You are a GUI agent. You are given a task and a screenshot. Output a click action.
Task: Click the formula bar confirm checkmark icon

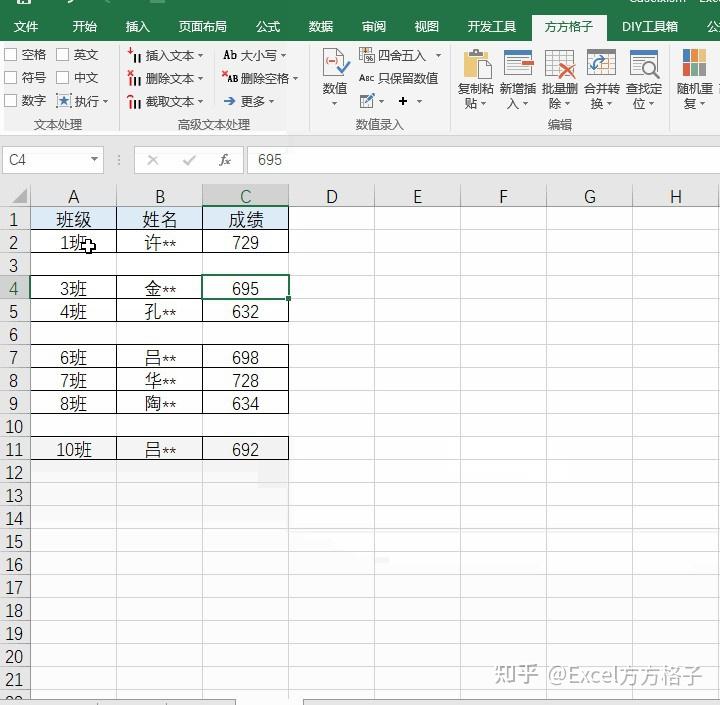tap(189, 160)
